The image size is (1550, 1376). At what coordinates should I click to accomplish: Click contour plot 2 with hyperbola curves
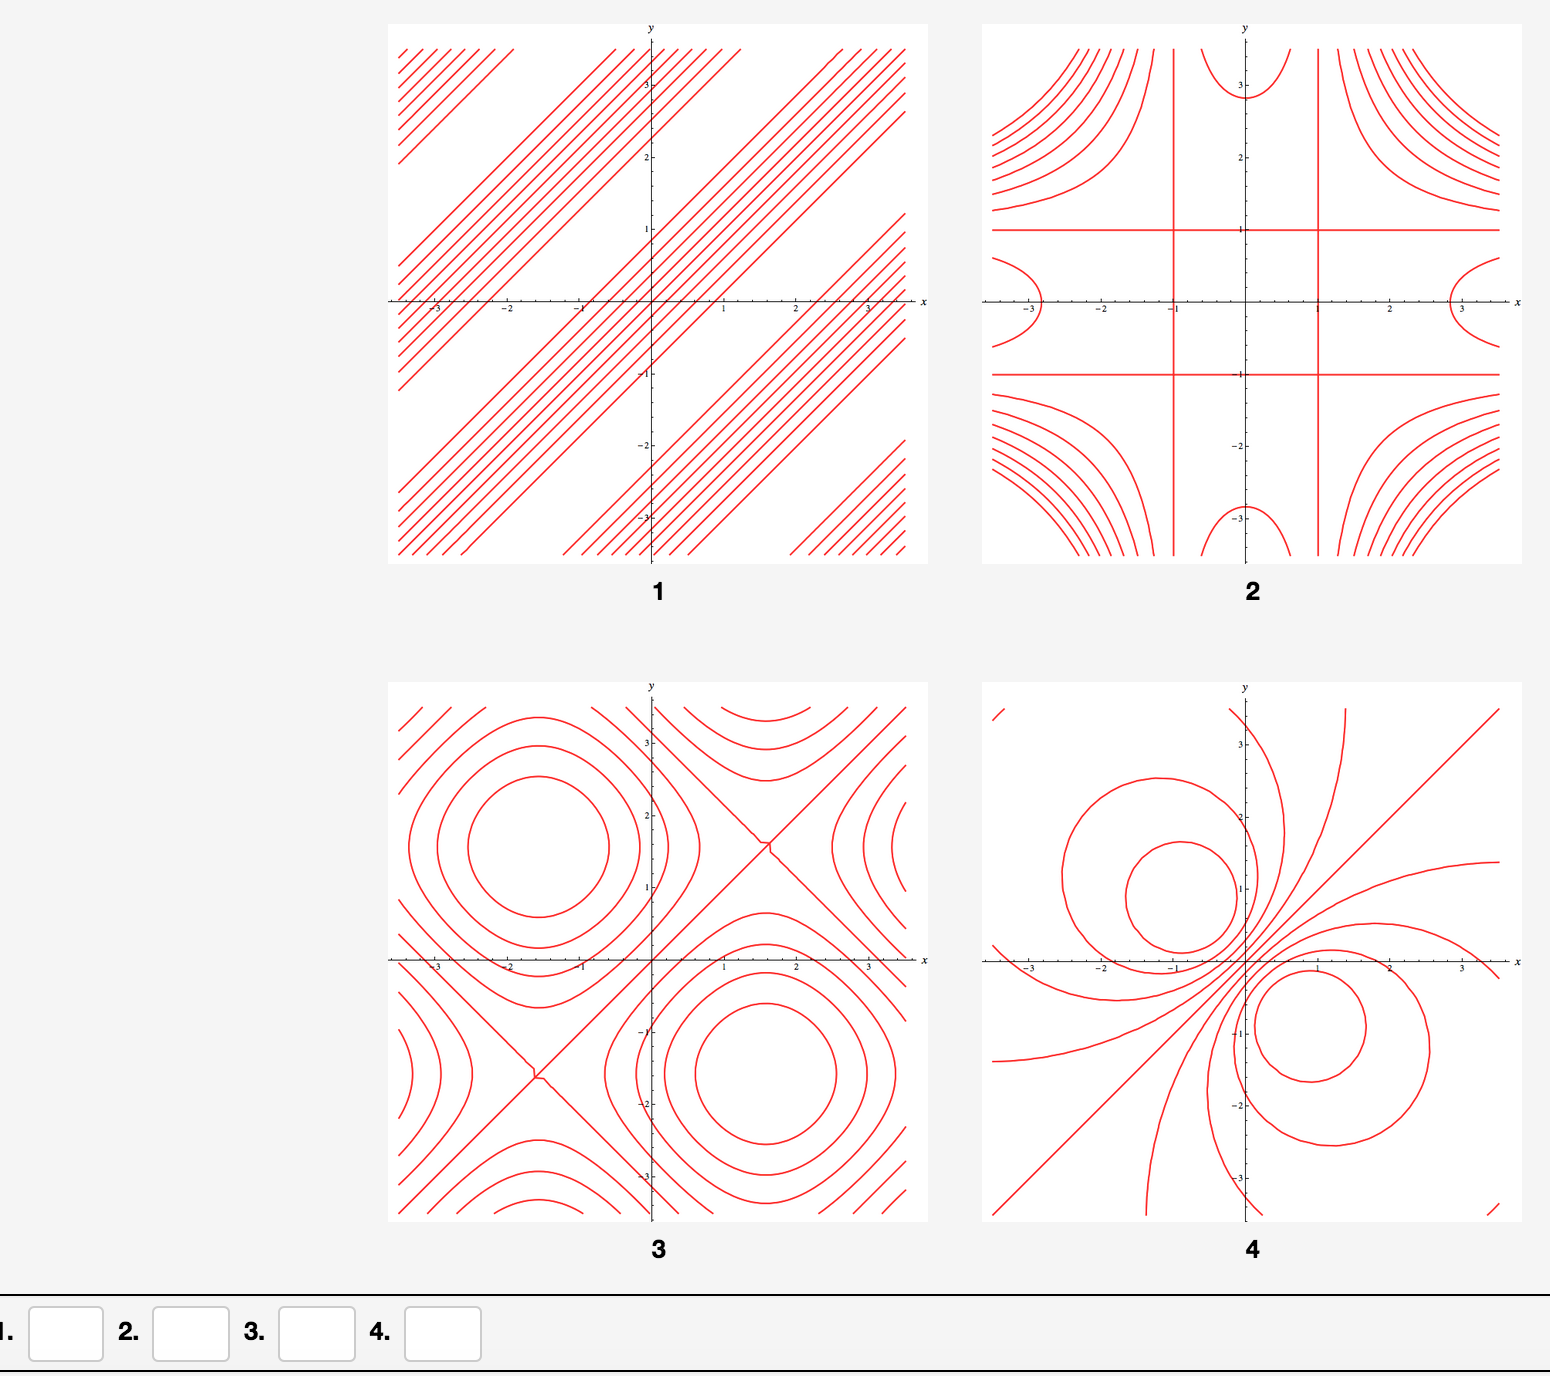[x=1251, y=294]
